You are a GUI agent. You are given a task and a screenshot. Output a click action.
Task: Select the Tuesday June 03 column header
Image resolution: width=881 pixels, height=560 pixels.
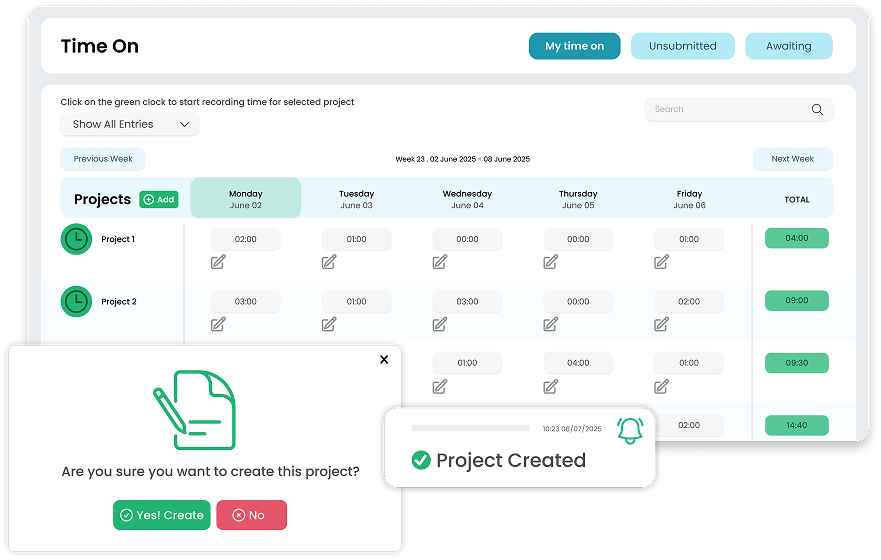[x=356, y=199]
